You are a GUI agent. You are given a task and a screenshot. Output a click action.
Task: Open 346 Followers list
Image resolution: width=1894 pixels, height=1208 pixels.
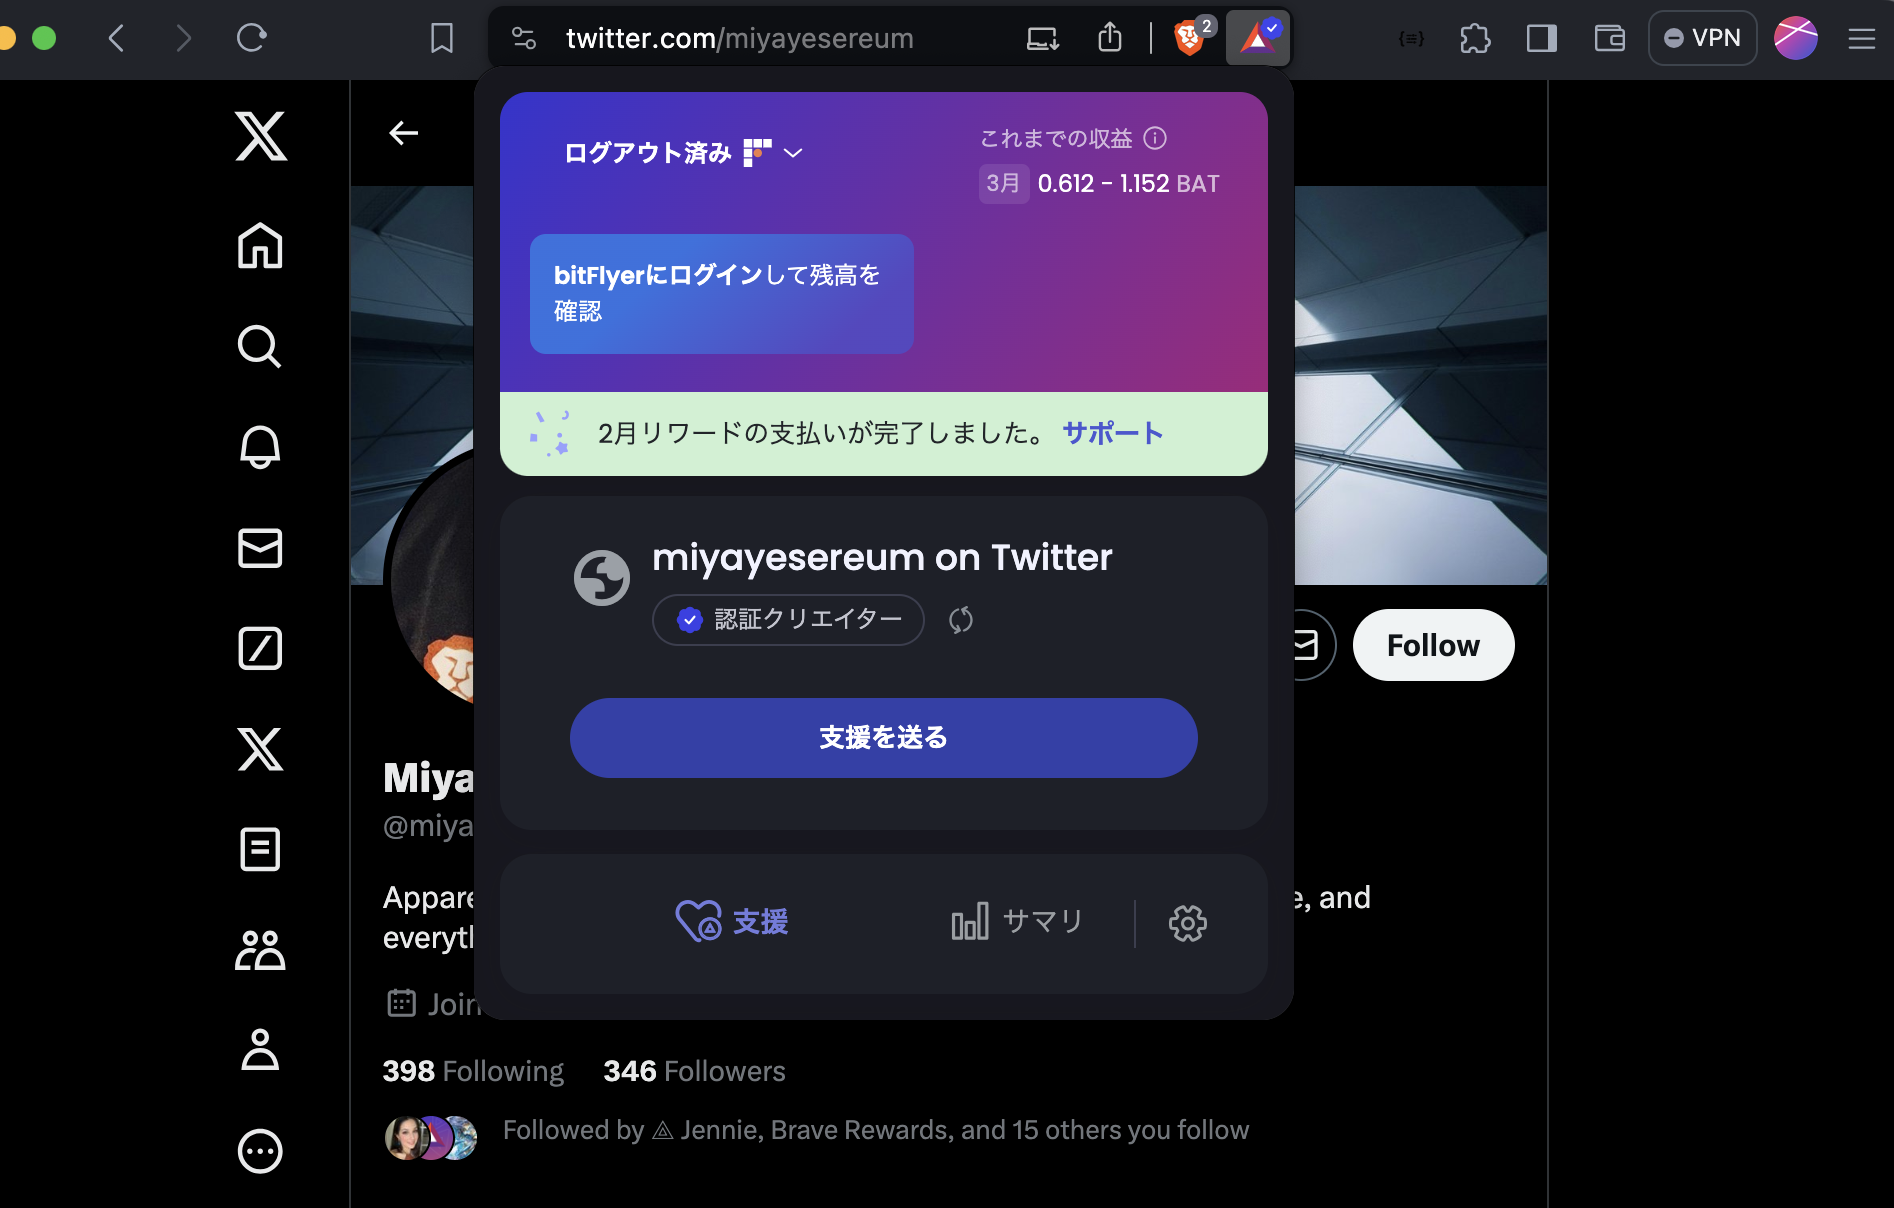pyautogui.click(x=694, y=1071)
